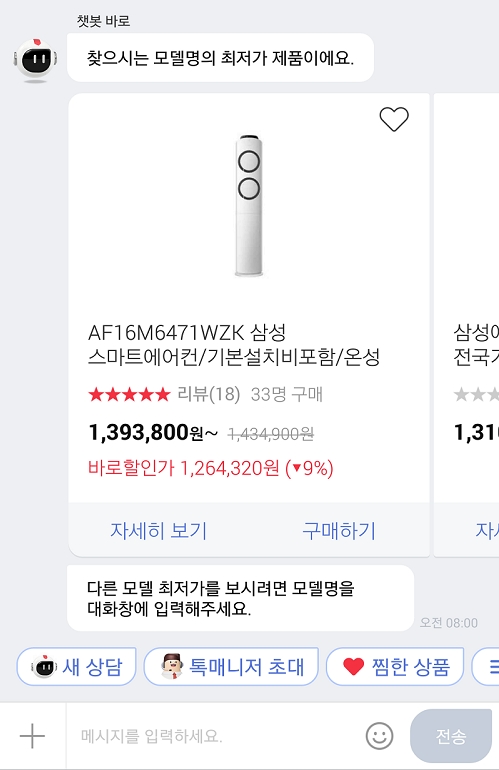499x770 pixels.
Task: Click 자세히 보기 on the Samsung air conditioner card
Action: pos(159,530)
